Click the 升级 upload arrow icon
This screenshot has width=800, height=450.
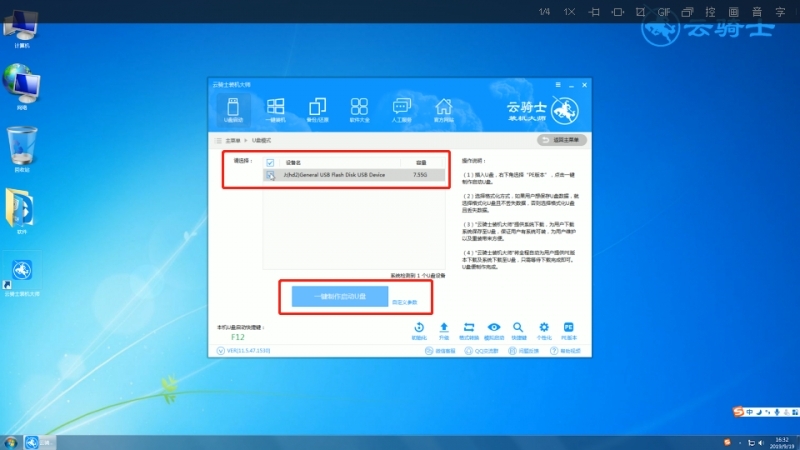tap(444, 331)
